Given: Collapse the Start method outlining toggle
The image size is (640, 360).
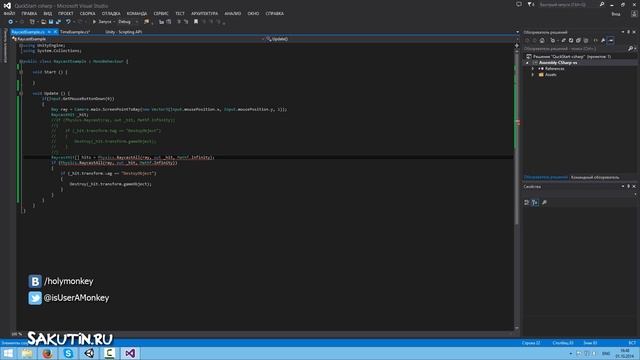Looking at the screenshot, I should pos(21,72).
